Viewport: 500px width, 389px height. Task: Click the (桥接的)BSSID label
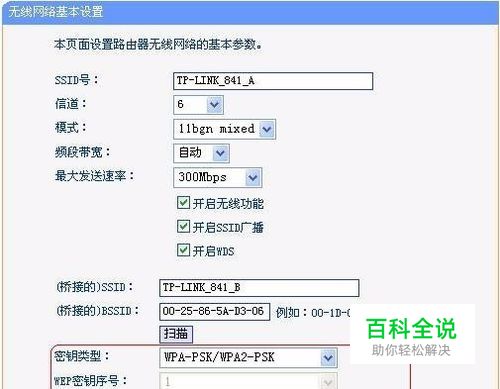tap(97, 311)
